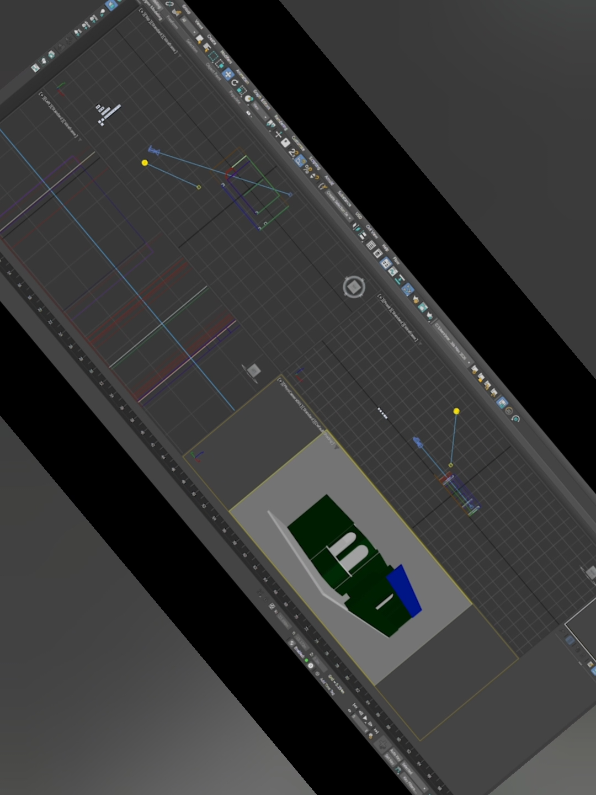Toggle the Scene Explorer icon
This screenshot has height=795, width=596.
coord(371,246)
